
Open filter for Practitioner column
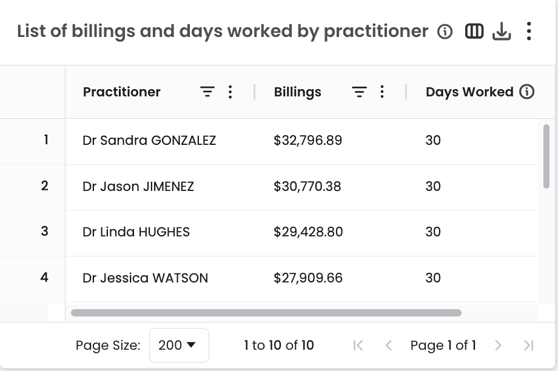pyautogui.click(x=207, y=92)
